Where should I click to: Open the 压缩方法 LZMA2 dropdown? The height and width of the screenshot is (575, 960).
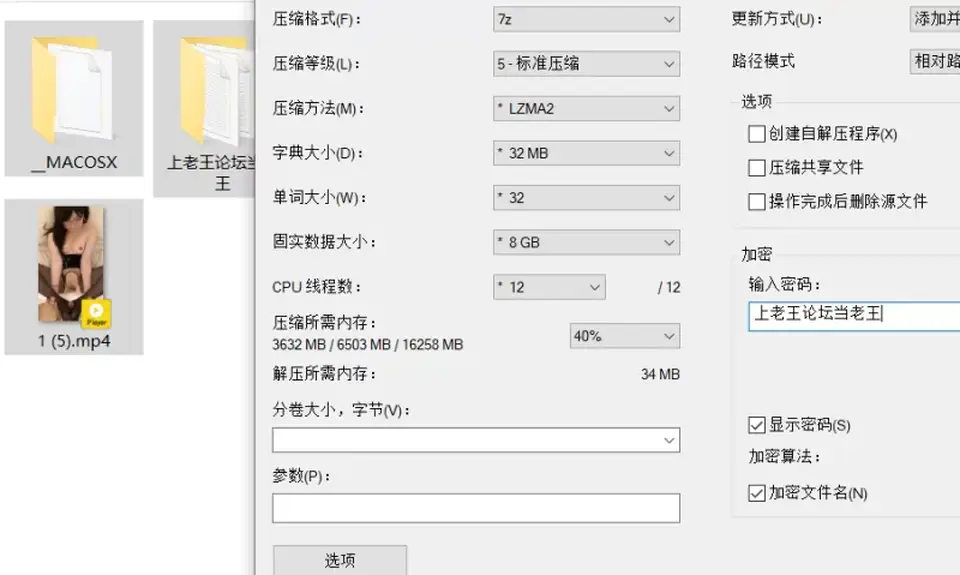coord(586,108)
